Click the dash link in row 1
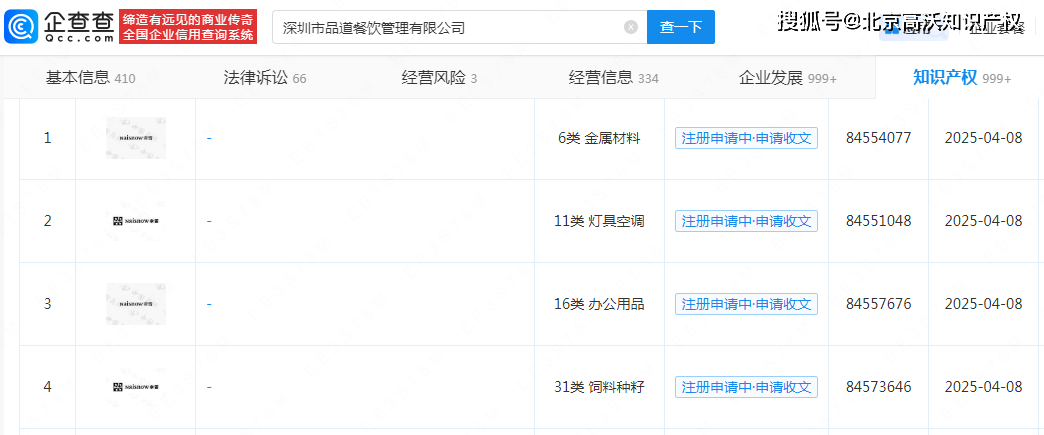This screenshot has width=1044, height=435. click(209, 138)
